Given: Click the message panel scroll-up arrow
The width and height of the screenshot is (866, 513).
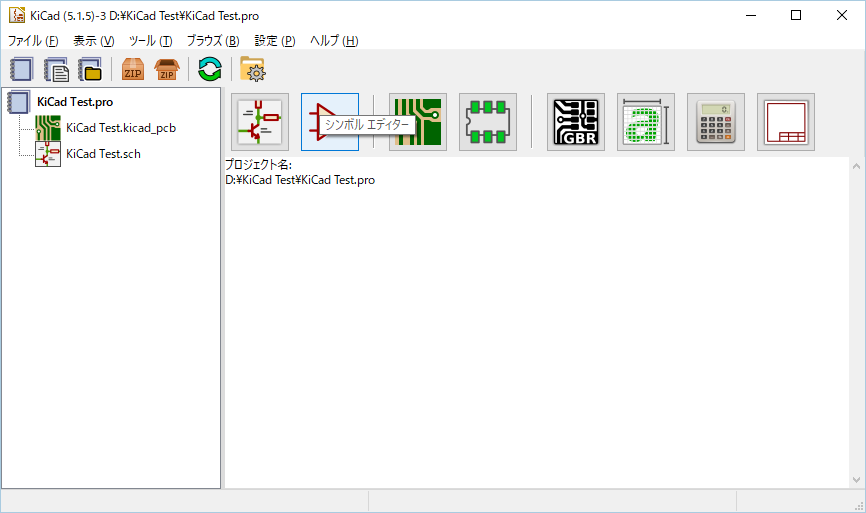Looking at the screenshot, I should [857, 166].
